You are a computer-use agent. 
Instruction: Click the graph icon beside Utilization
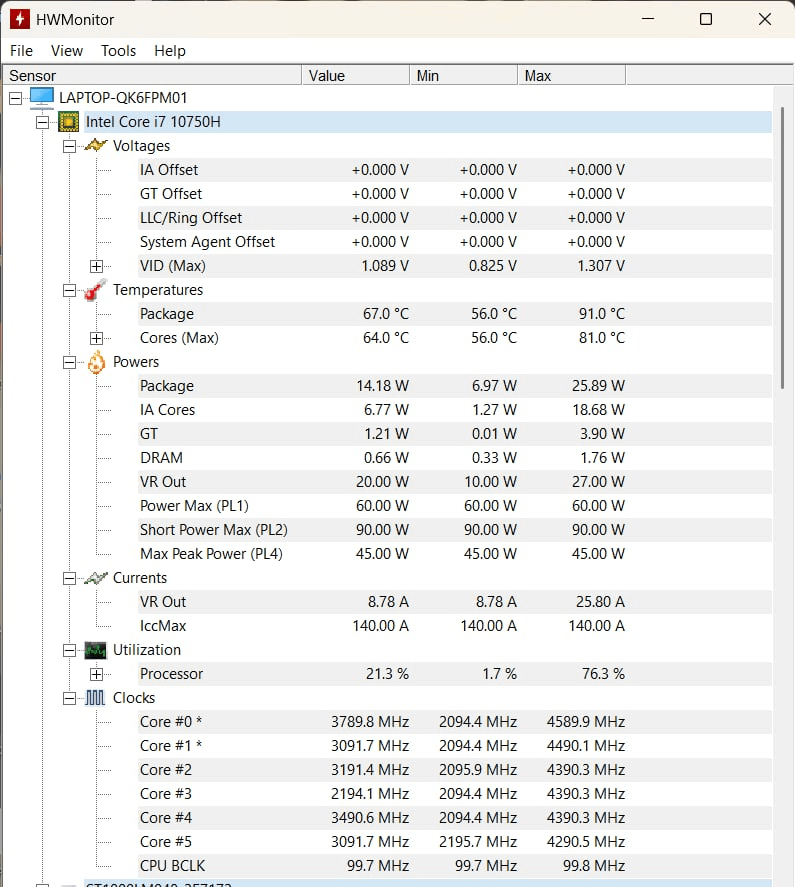(96, 649)
